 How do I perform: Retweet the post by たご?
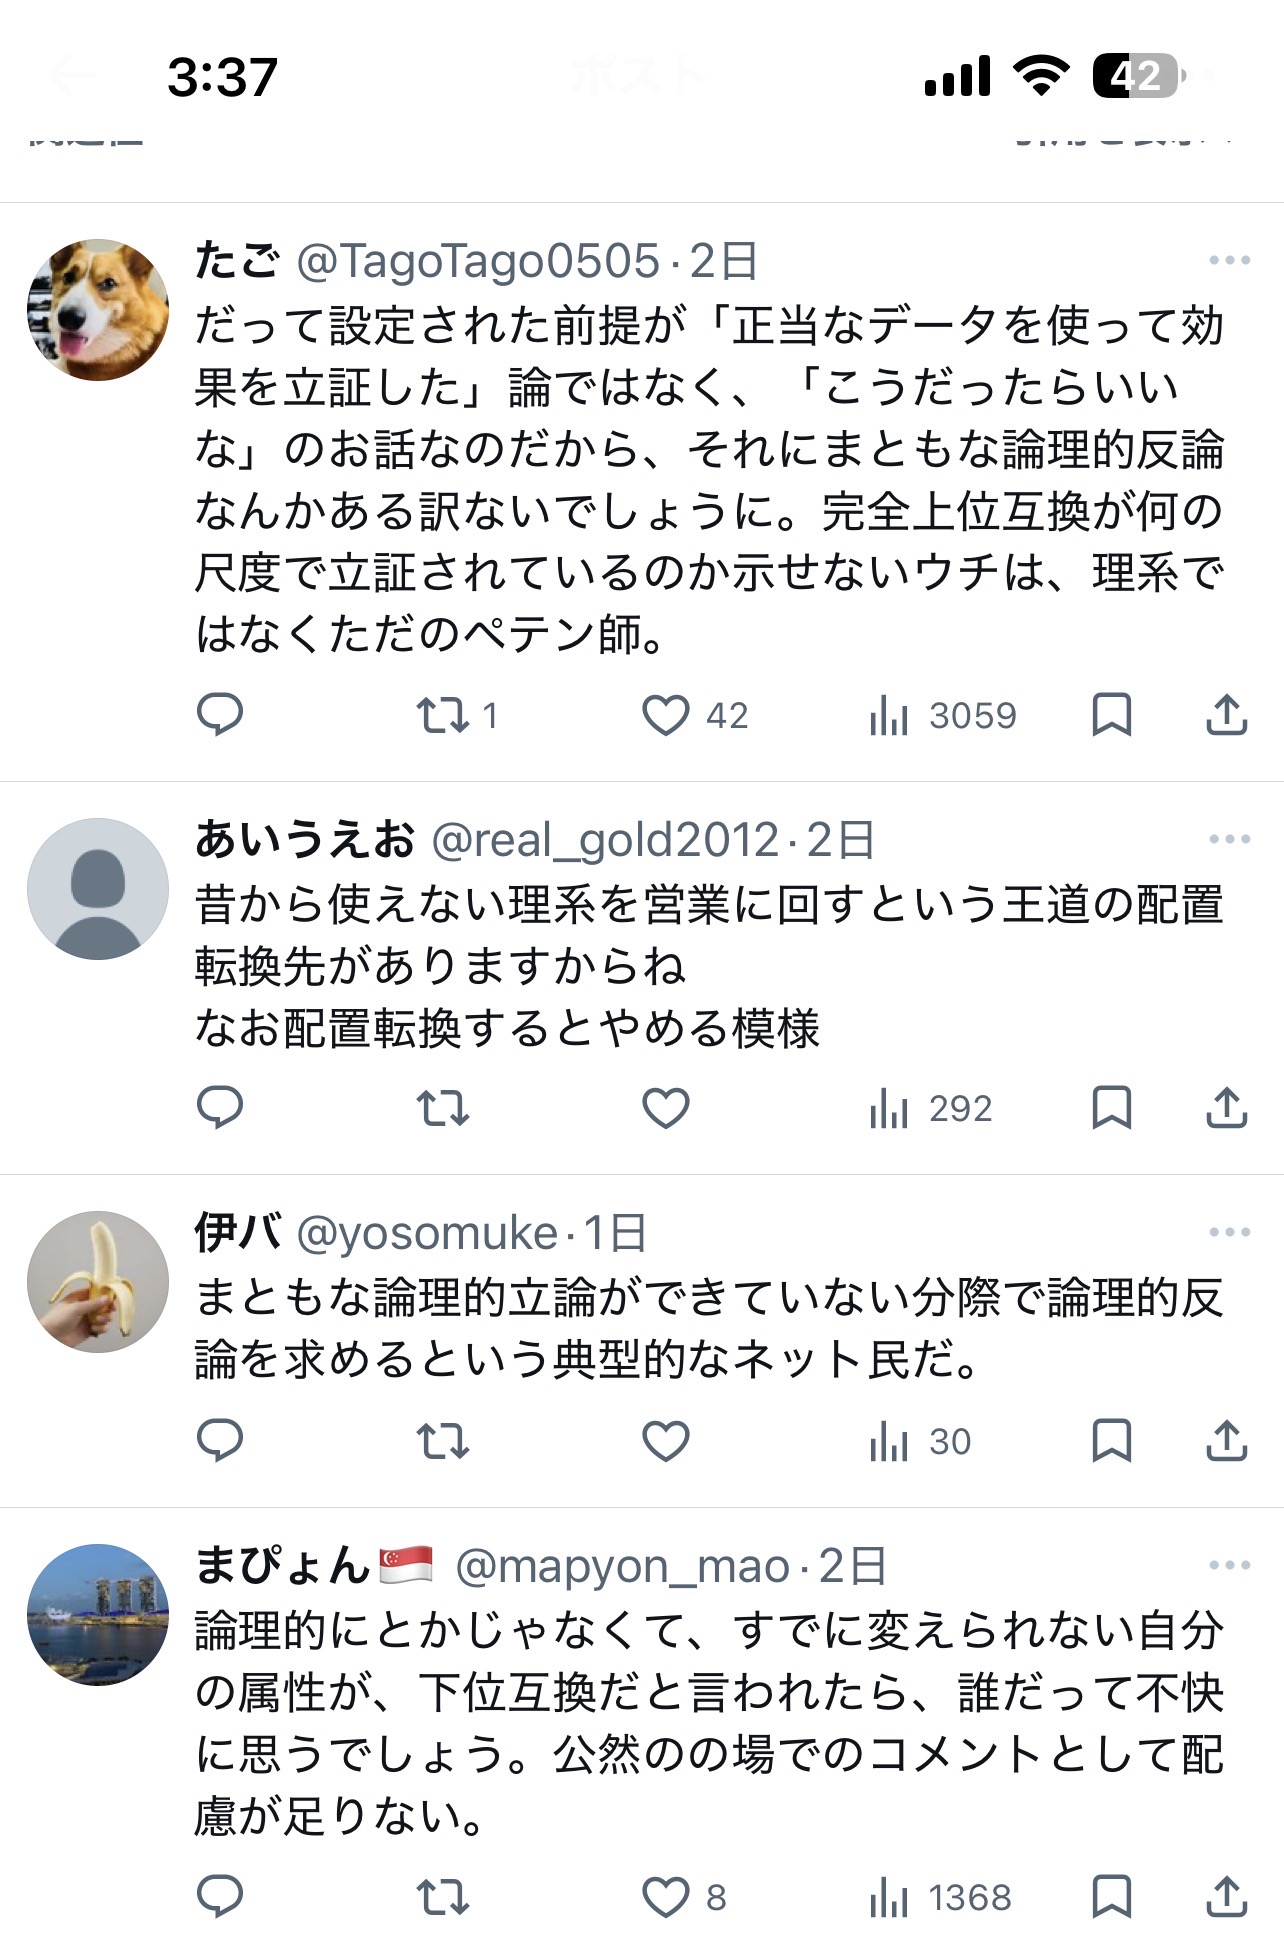[x=442, y=715]
